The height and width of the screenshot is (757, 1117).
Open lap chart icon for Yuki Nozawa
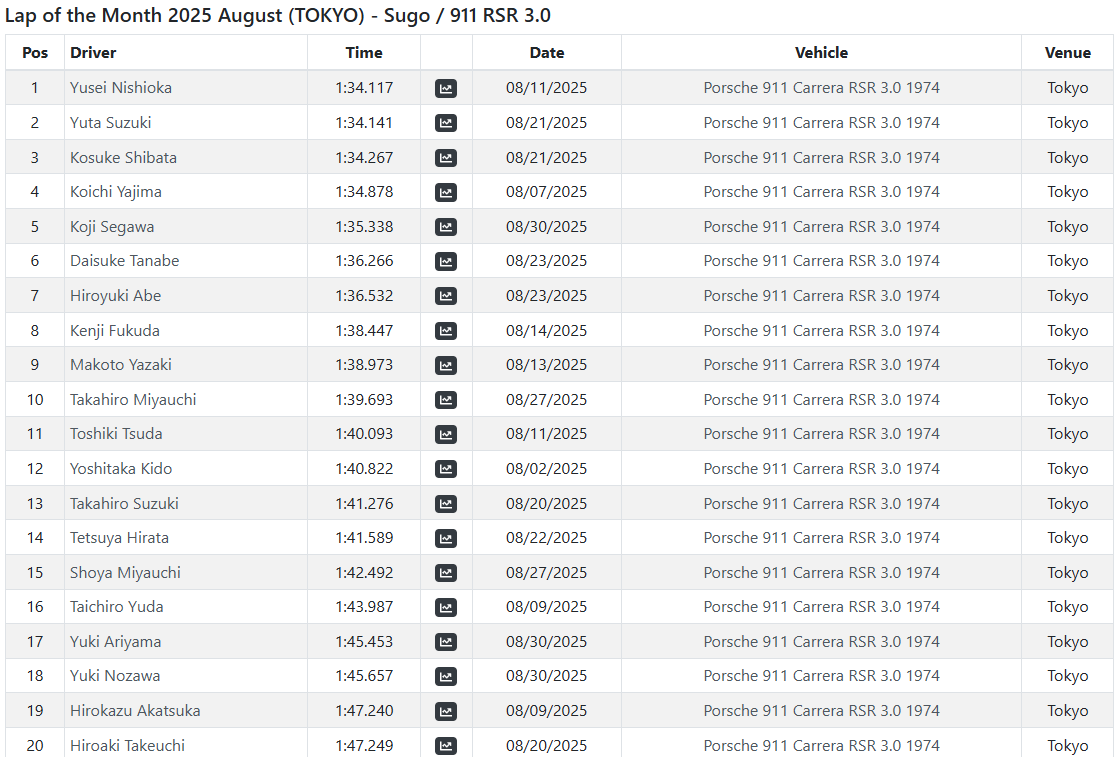click(446, 677)
